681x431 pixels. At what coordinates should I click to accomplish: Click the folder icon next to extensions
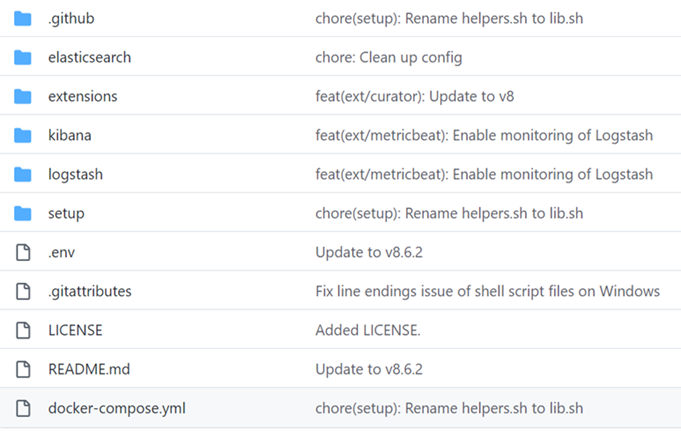coord(23,97)
